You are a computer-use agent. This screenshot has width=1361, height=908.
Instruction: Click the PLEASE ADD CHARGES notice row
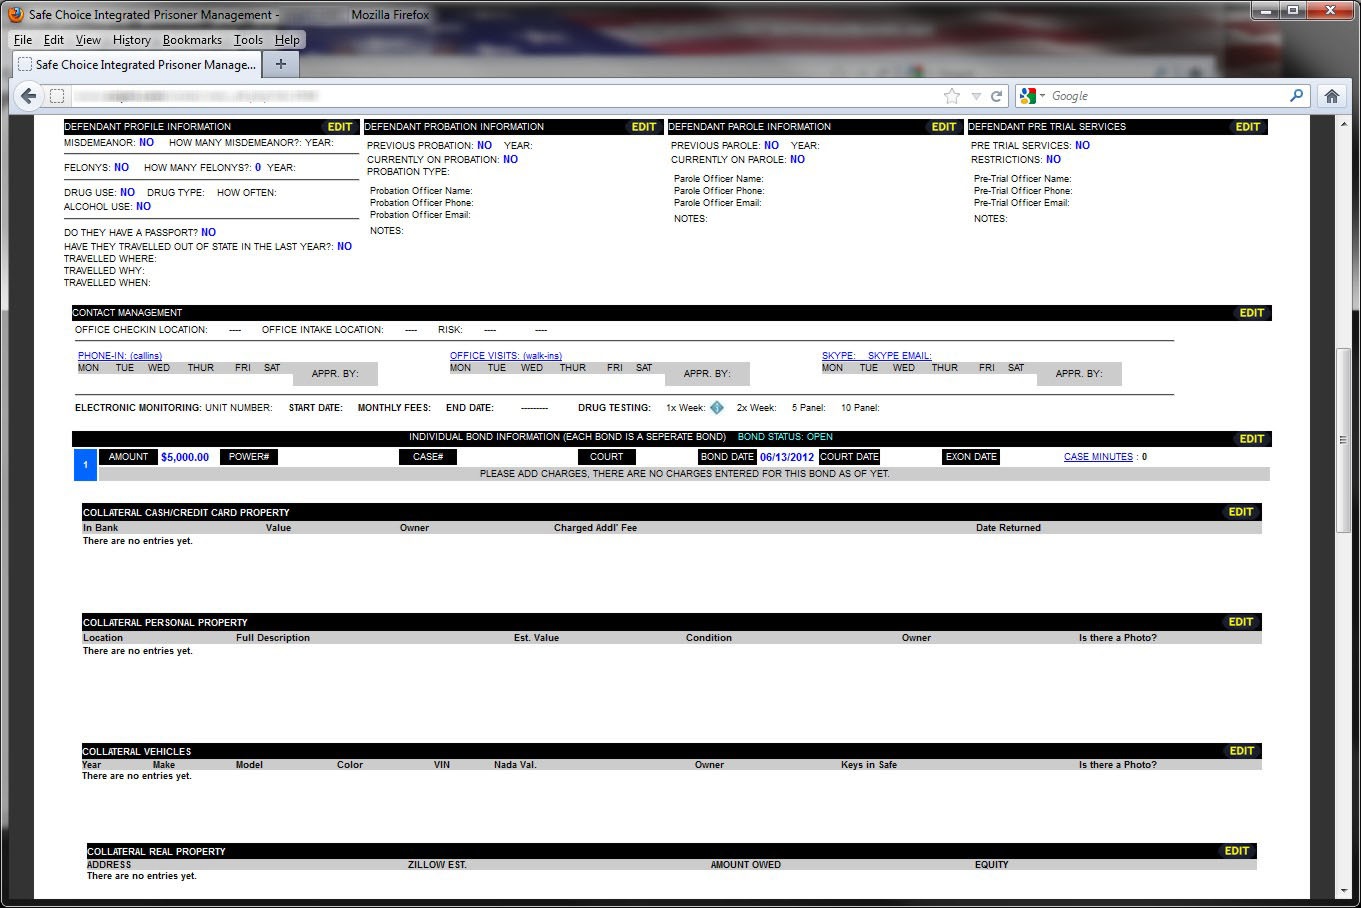(684, 474)
